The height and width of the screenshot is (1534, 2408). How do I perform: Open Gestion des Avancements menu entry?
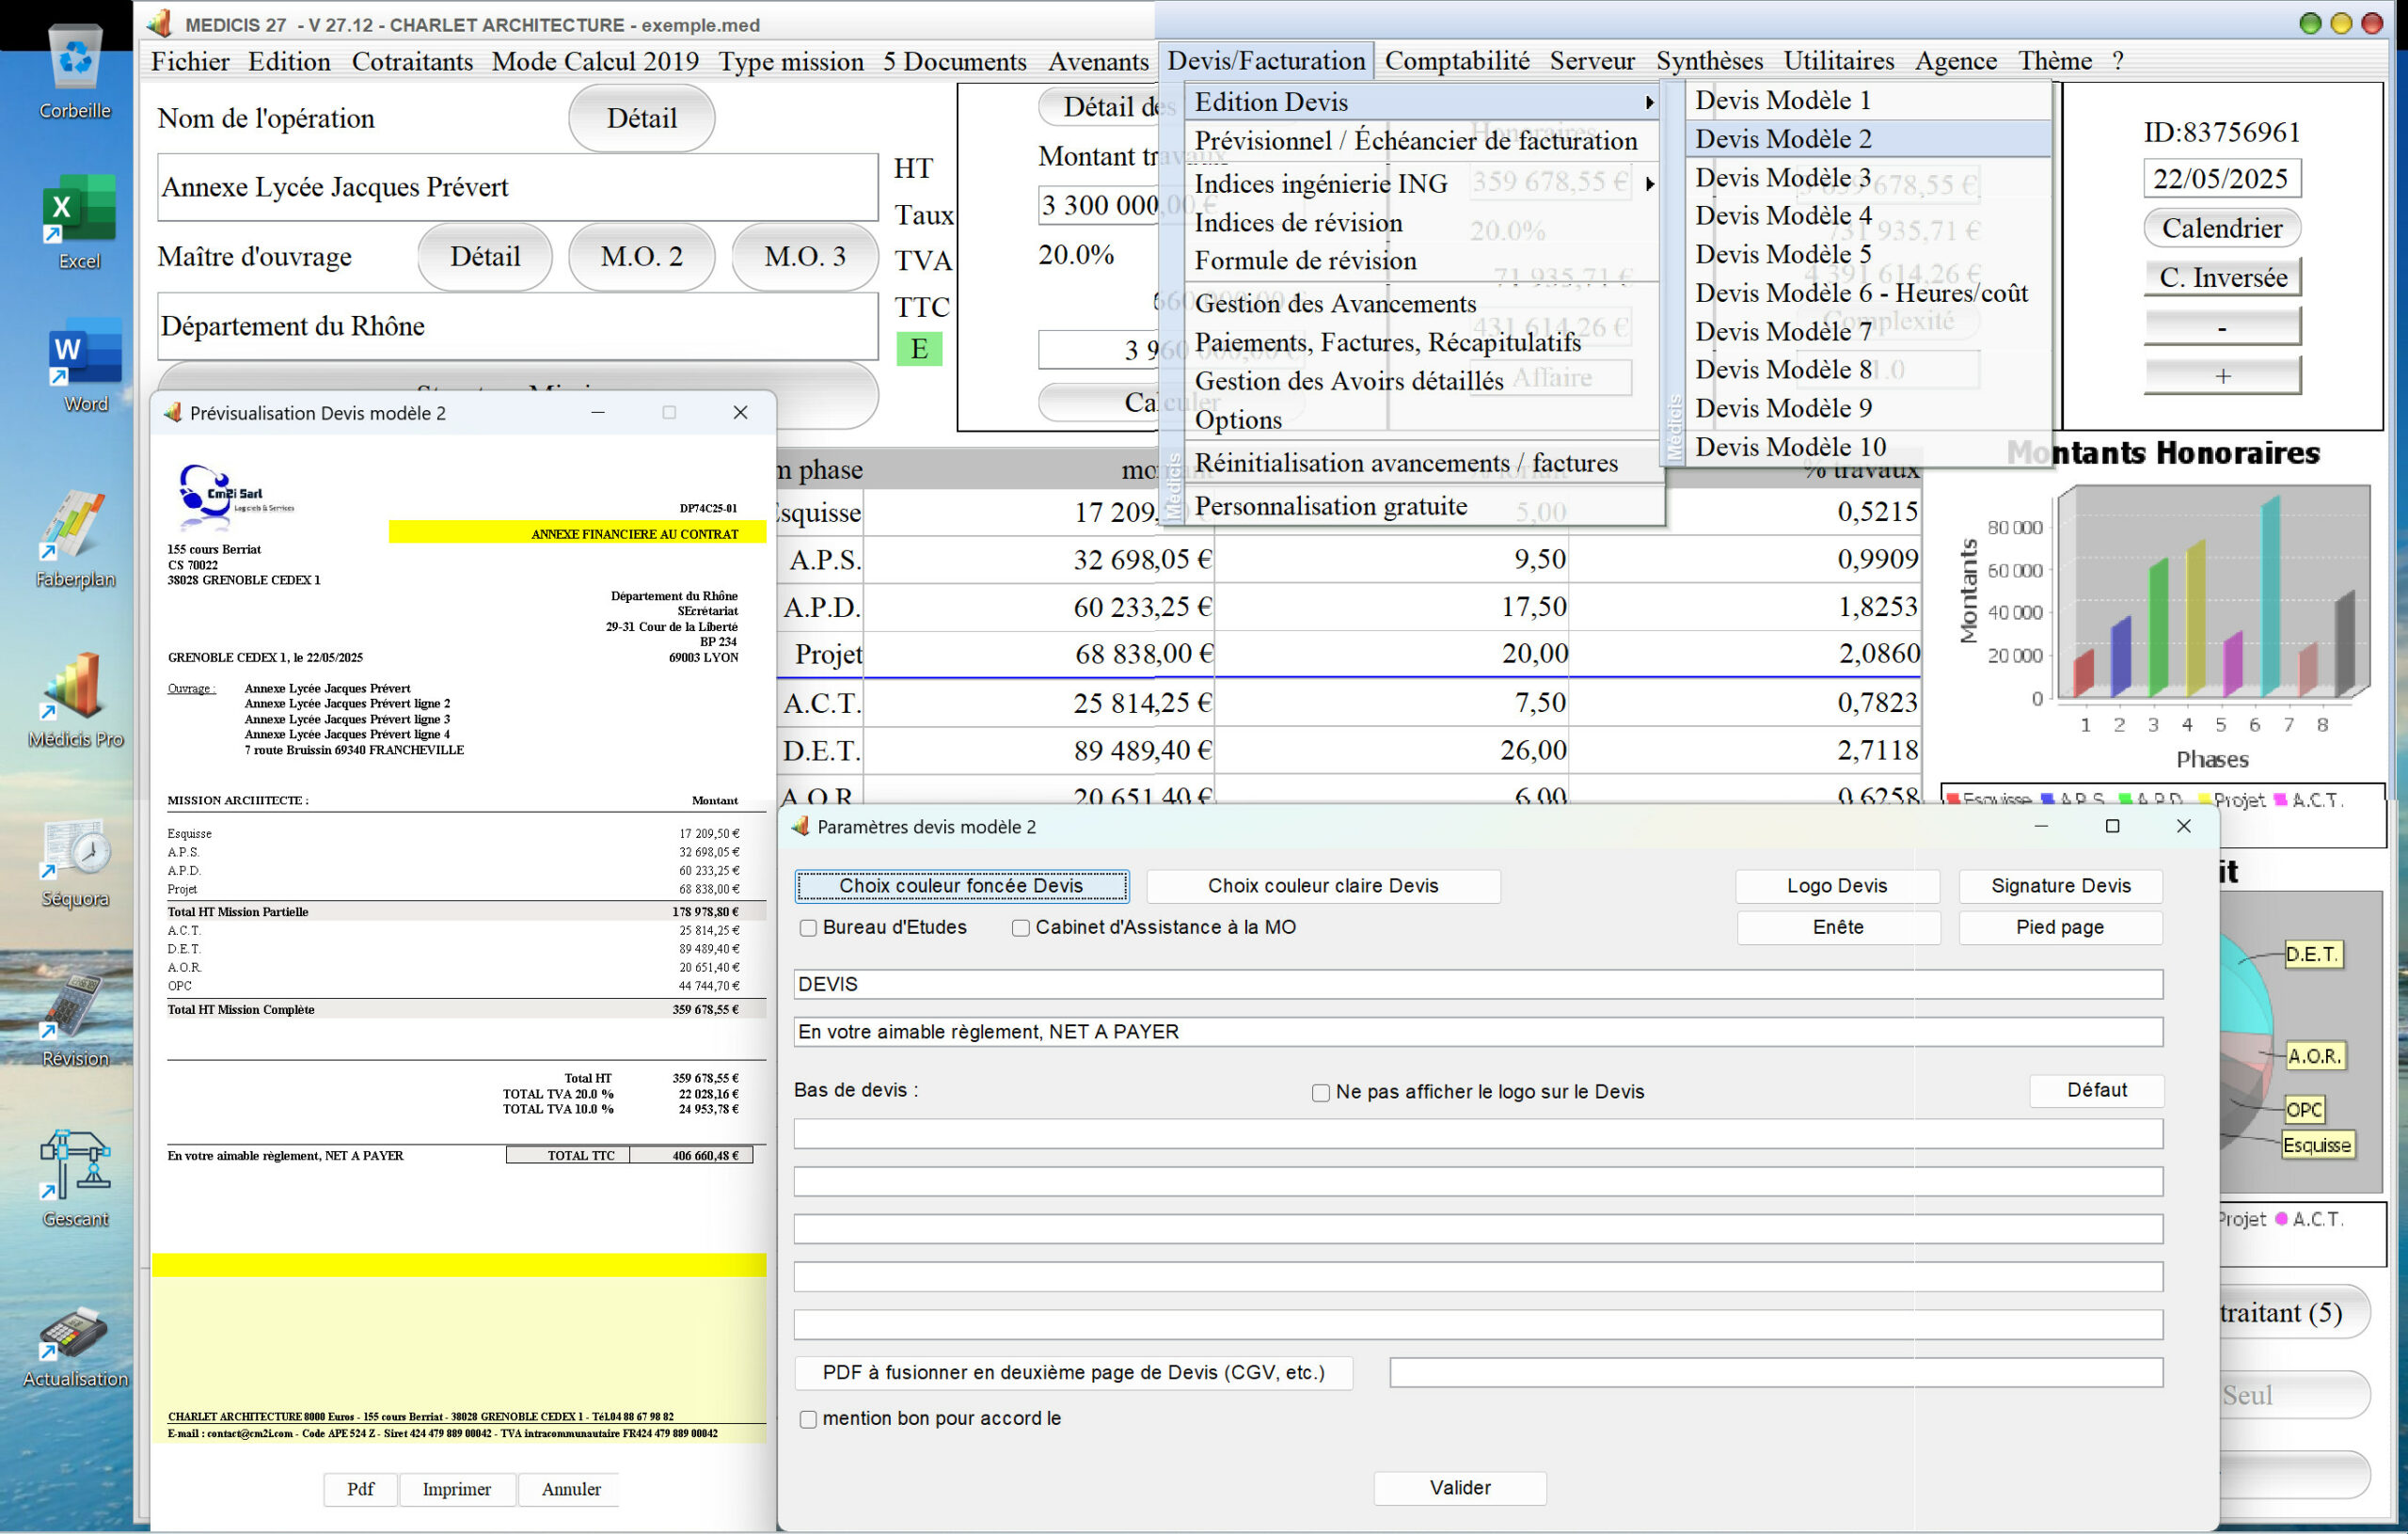(x=1423, y=303)
